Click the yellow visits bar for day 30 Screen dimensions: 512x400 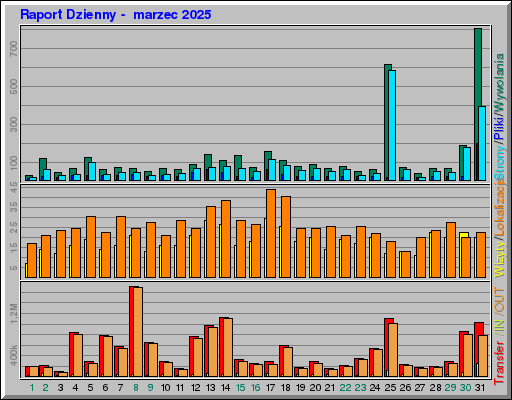coord(464,235)
